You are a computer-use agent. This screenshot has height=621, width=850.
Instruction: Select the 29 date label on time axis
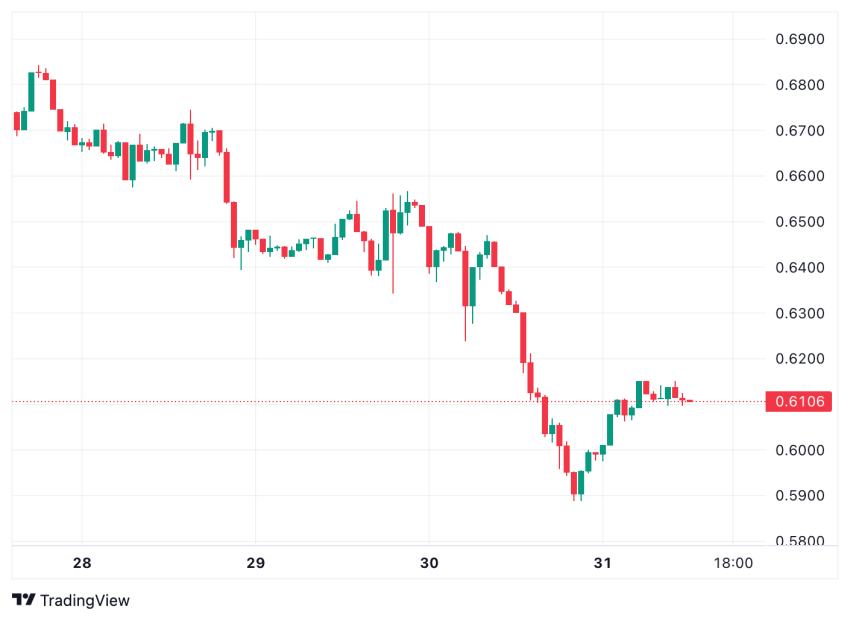(x=255, y=563)
